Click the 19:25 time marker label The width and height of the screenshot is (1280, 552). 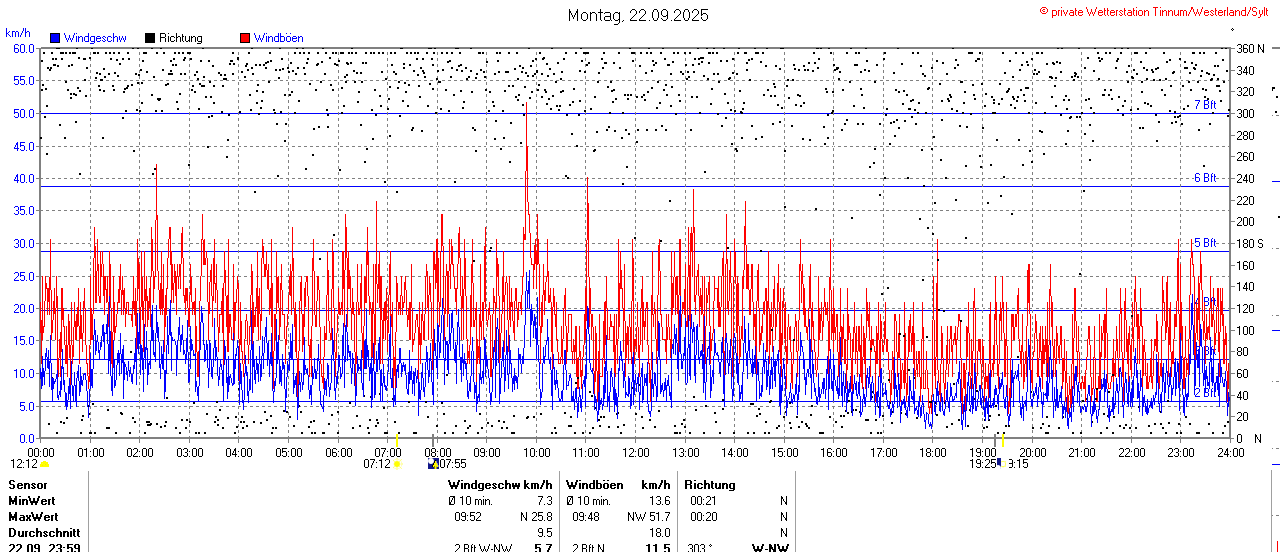pyautogui.click(x=982, y=464)
